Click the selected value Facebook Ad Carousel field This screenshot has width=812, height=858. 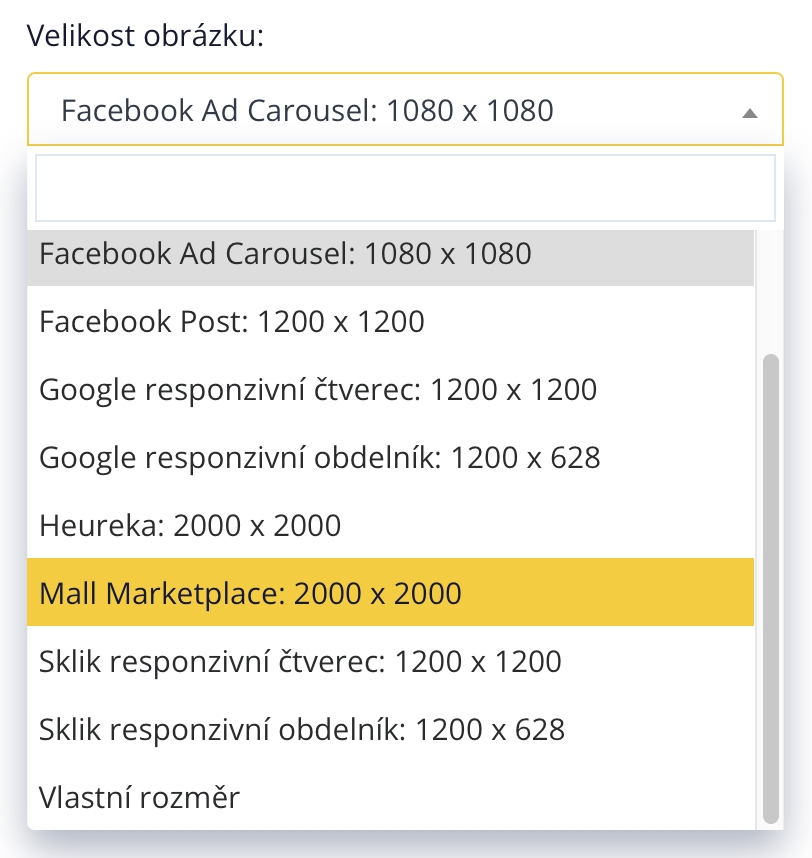tap(307, 110)
